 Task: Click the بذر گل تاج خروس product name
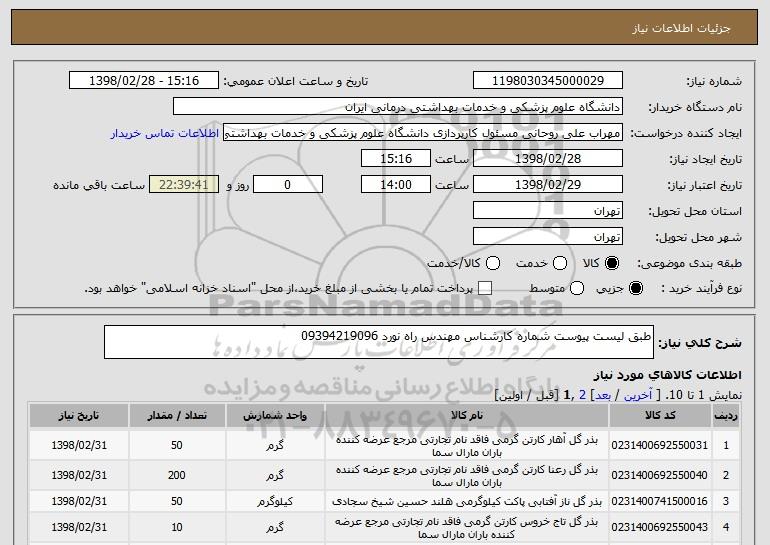tap(467, 528)
